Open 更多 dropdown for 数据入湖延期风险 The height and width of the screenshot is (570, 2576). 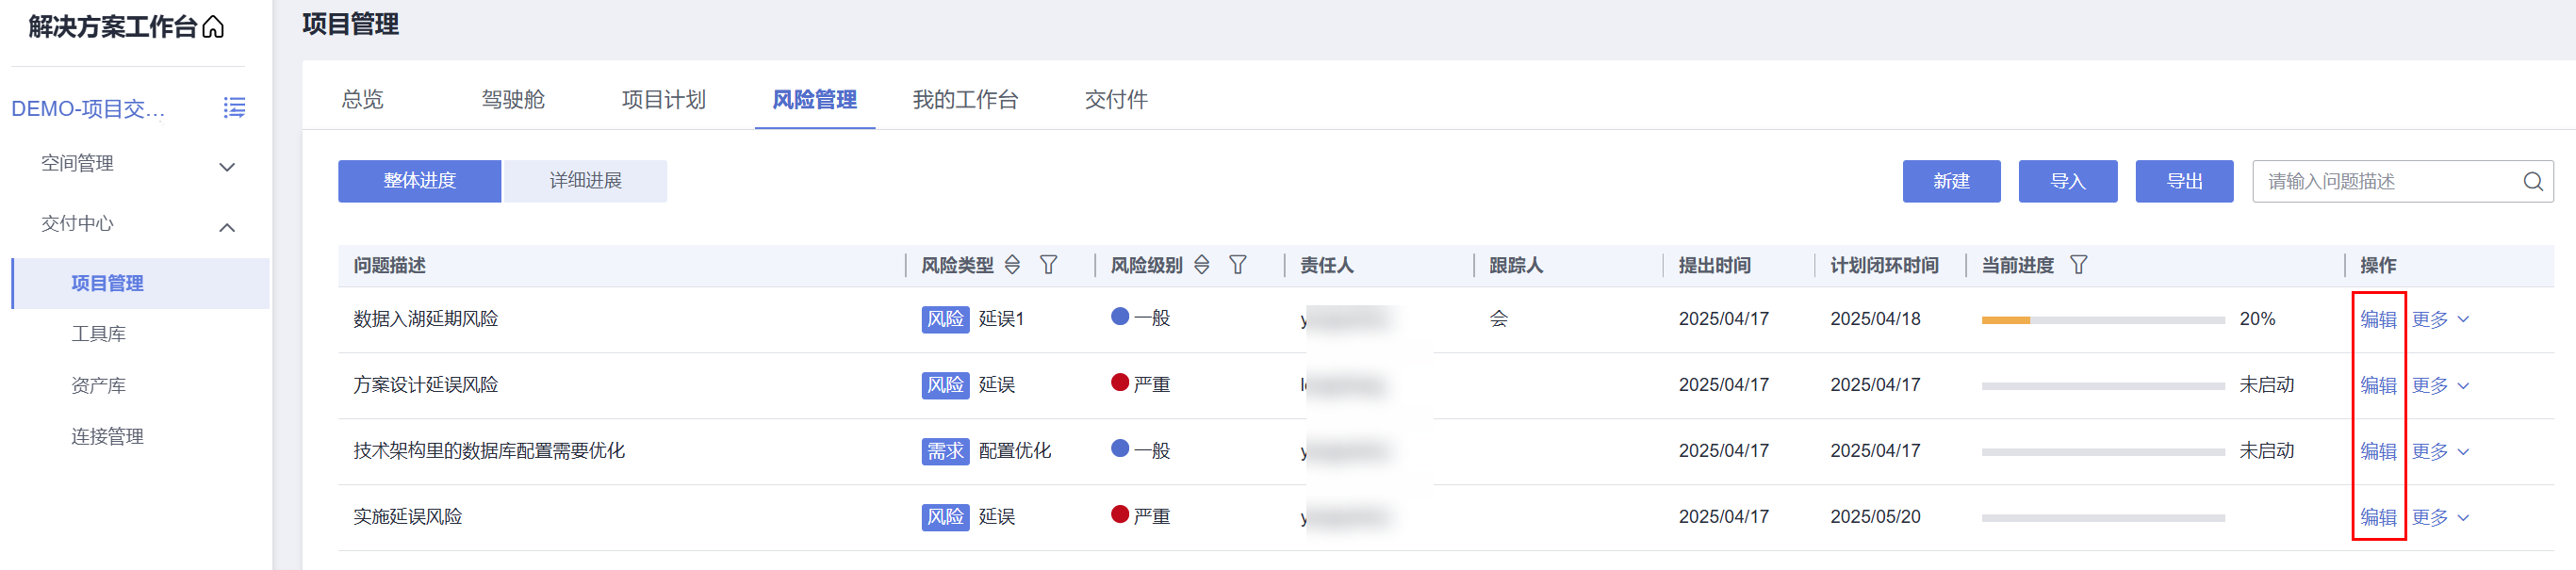[2440, 320]
